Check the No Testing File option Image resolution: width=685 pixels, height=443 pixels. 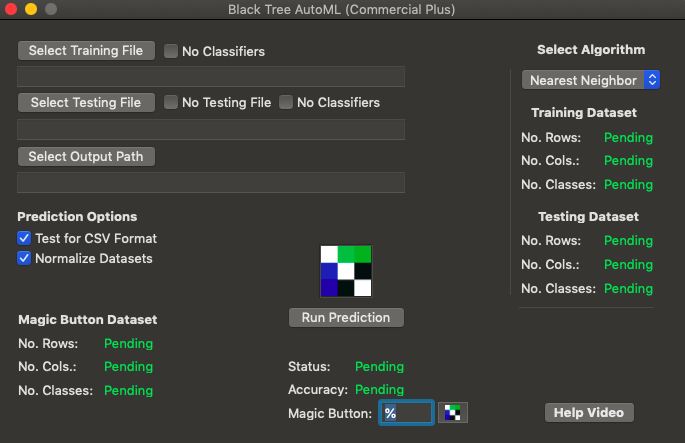(171, 102)
